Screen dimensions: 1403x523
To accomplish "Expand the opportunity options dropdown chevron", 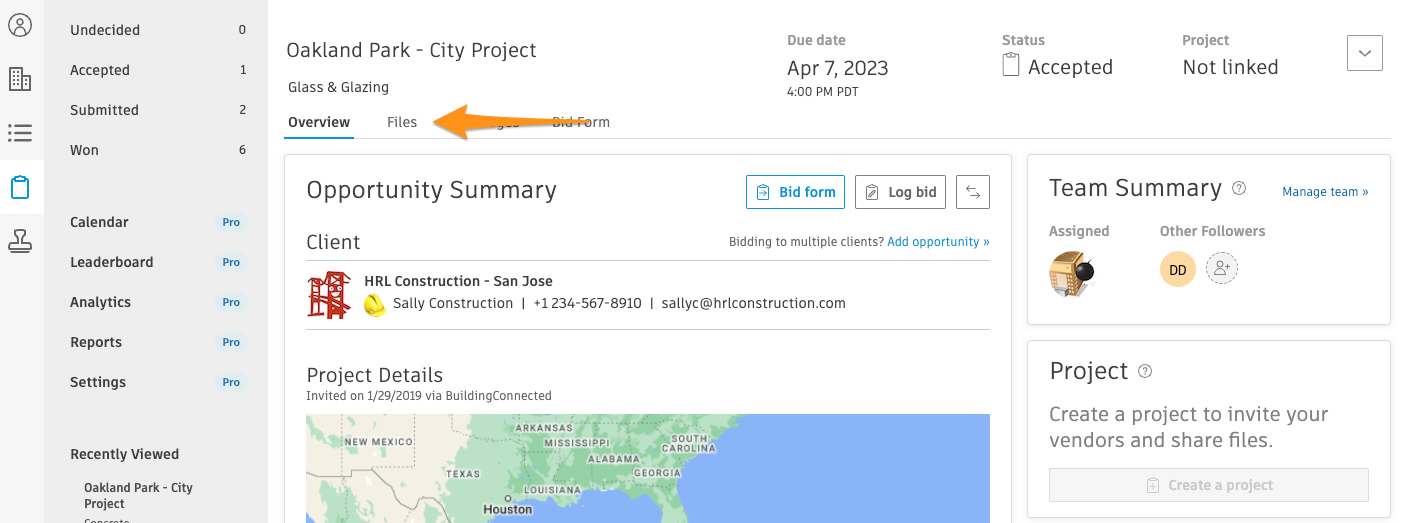I will click(x=1365, y=53).
